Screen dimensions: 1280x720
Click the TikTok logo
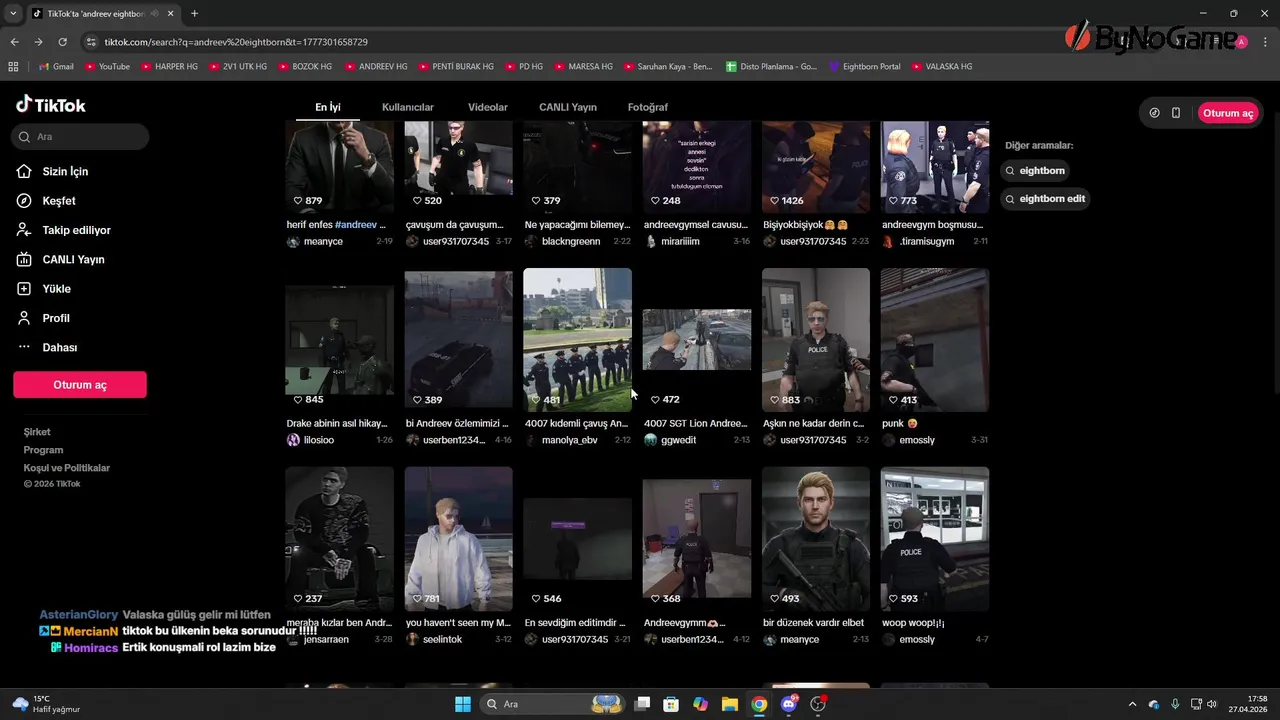click(x=51, y=105)
